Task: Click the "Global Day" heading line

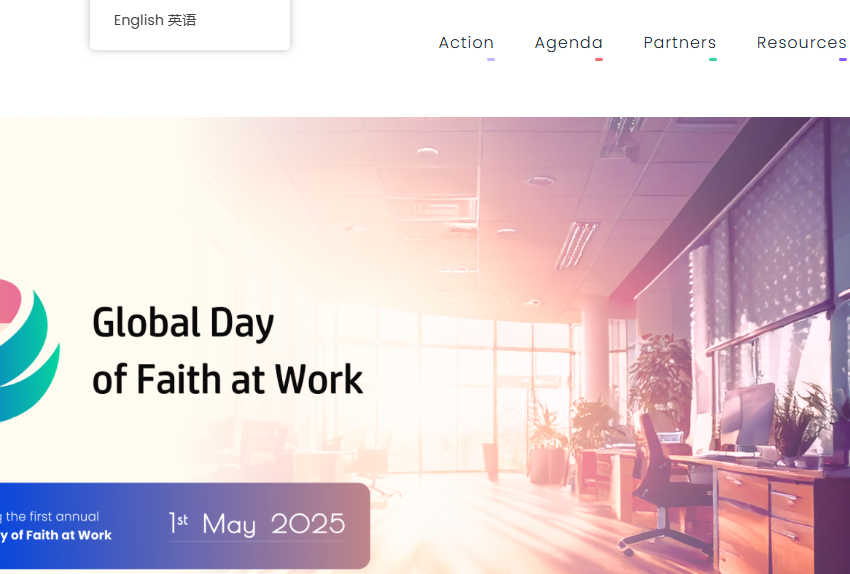Action: click(183, 323)
